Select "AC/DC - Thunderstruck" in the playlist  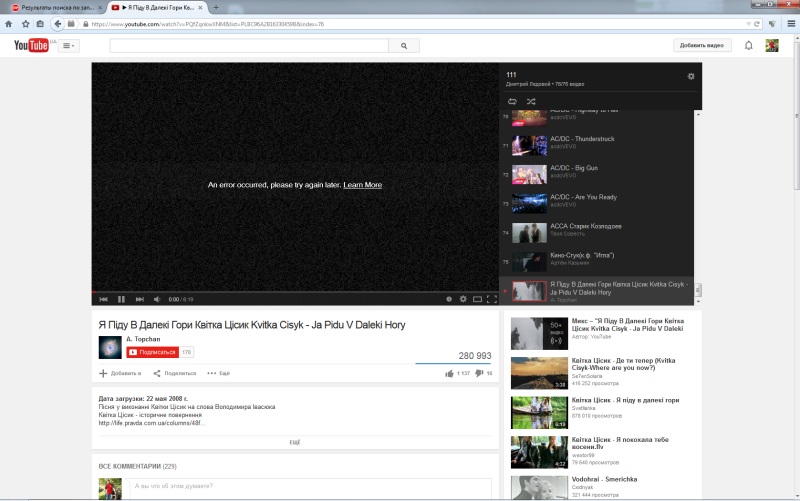(x=581, y=139)
